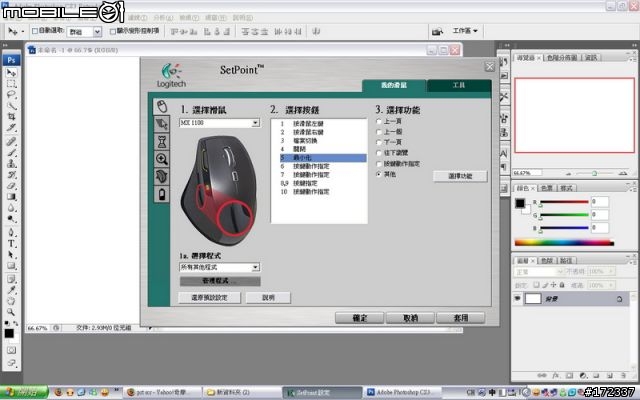
Task: Toggle visibility eye of the 背景 layer
Action: click(518, 299)
